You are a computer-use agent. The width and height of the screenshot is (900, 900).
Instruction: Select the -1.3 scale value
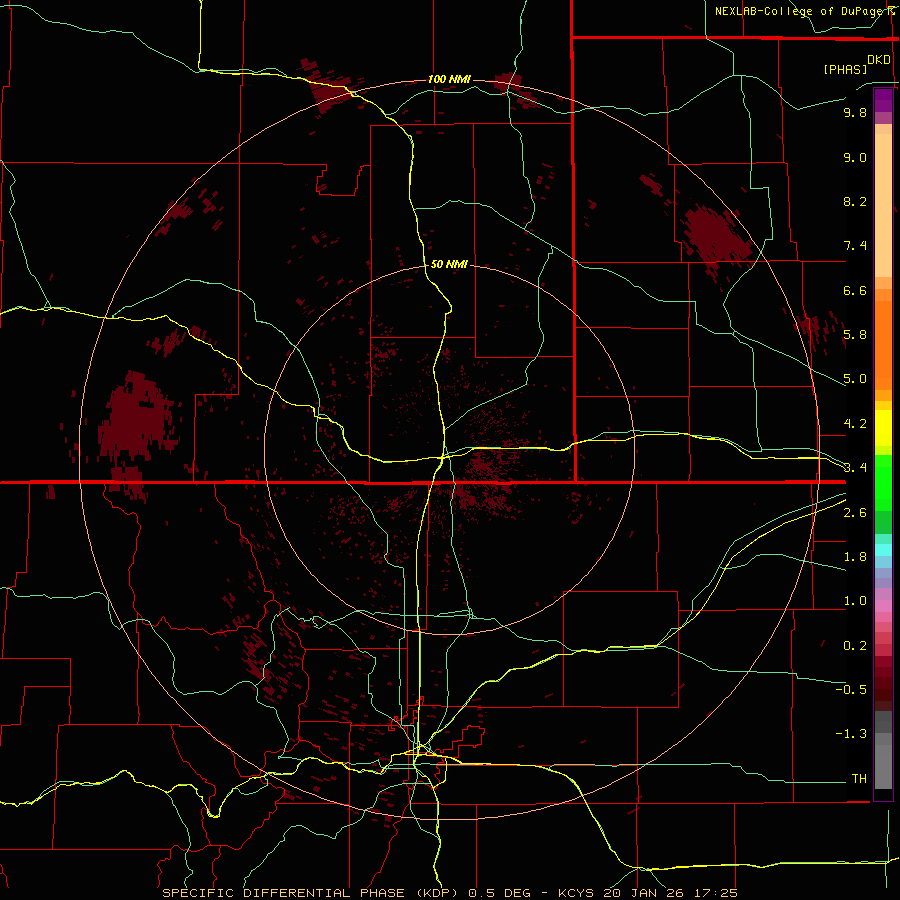tap(851, 734)
